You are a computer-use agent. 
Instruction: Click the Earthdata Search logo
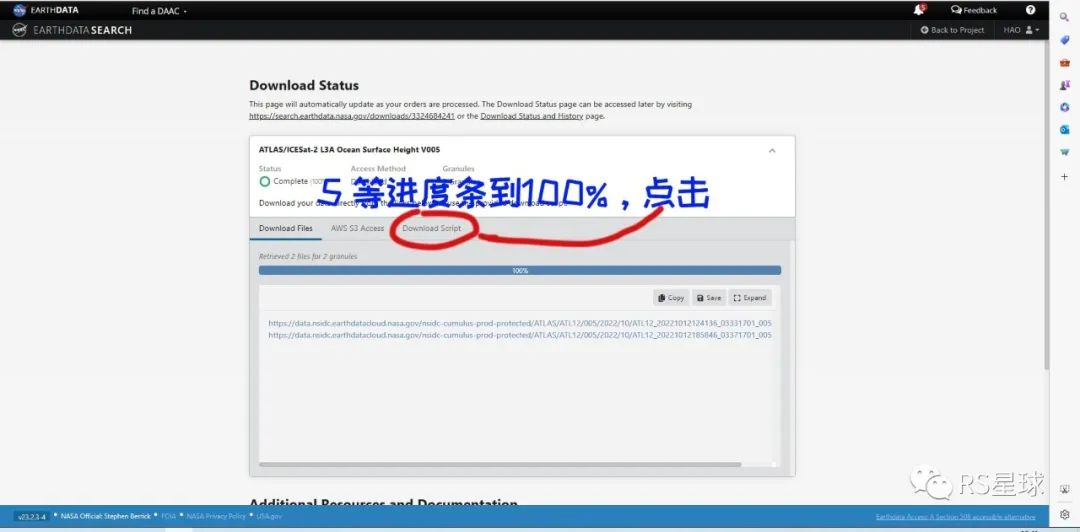(72, 30)
